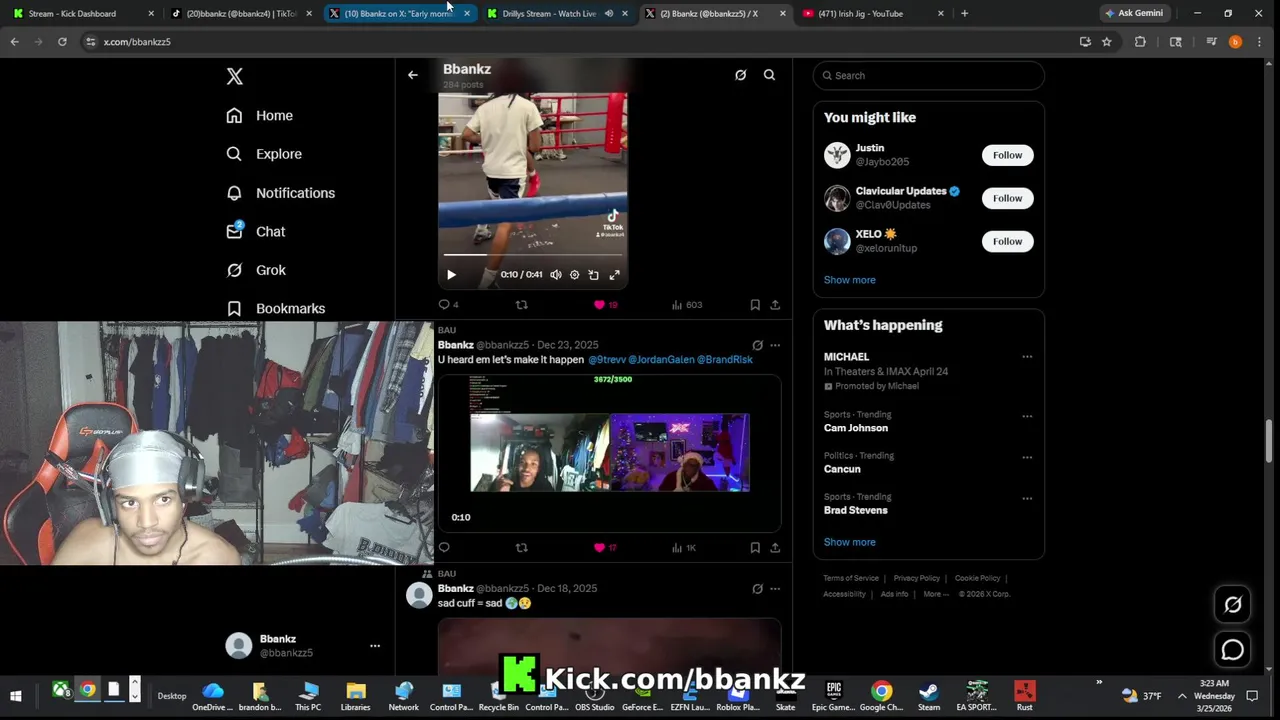Open more options on Dec 23 post
Viewport: 1280px width, 720px height.
[775, 346]
